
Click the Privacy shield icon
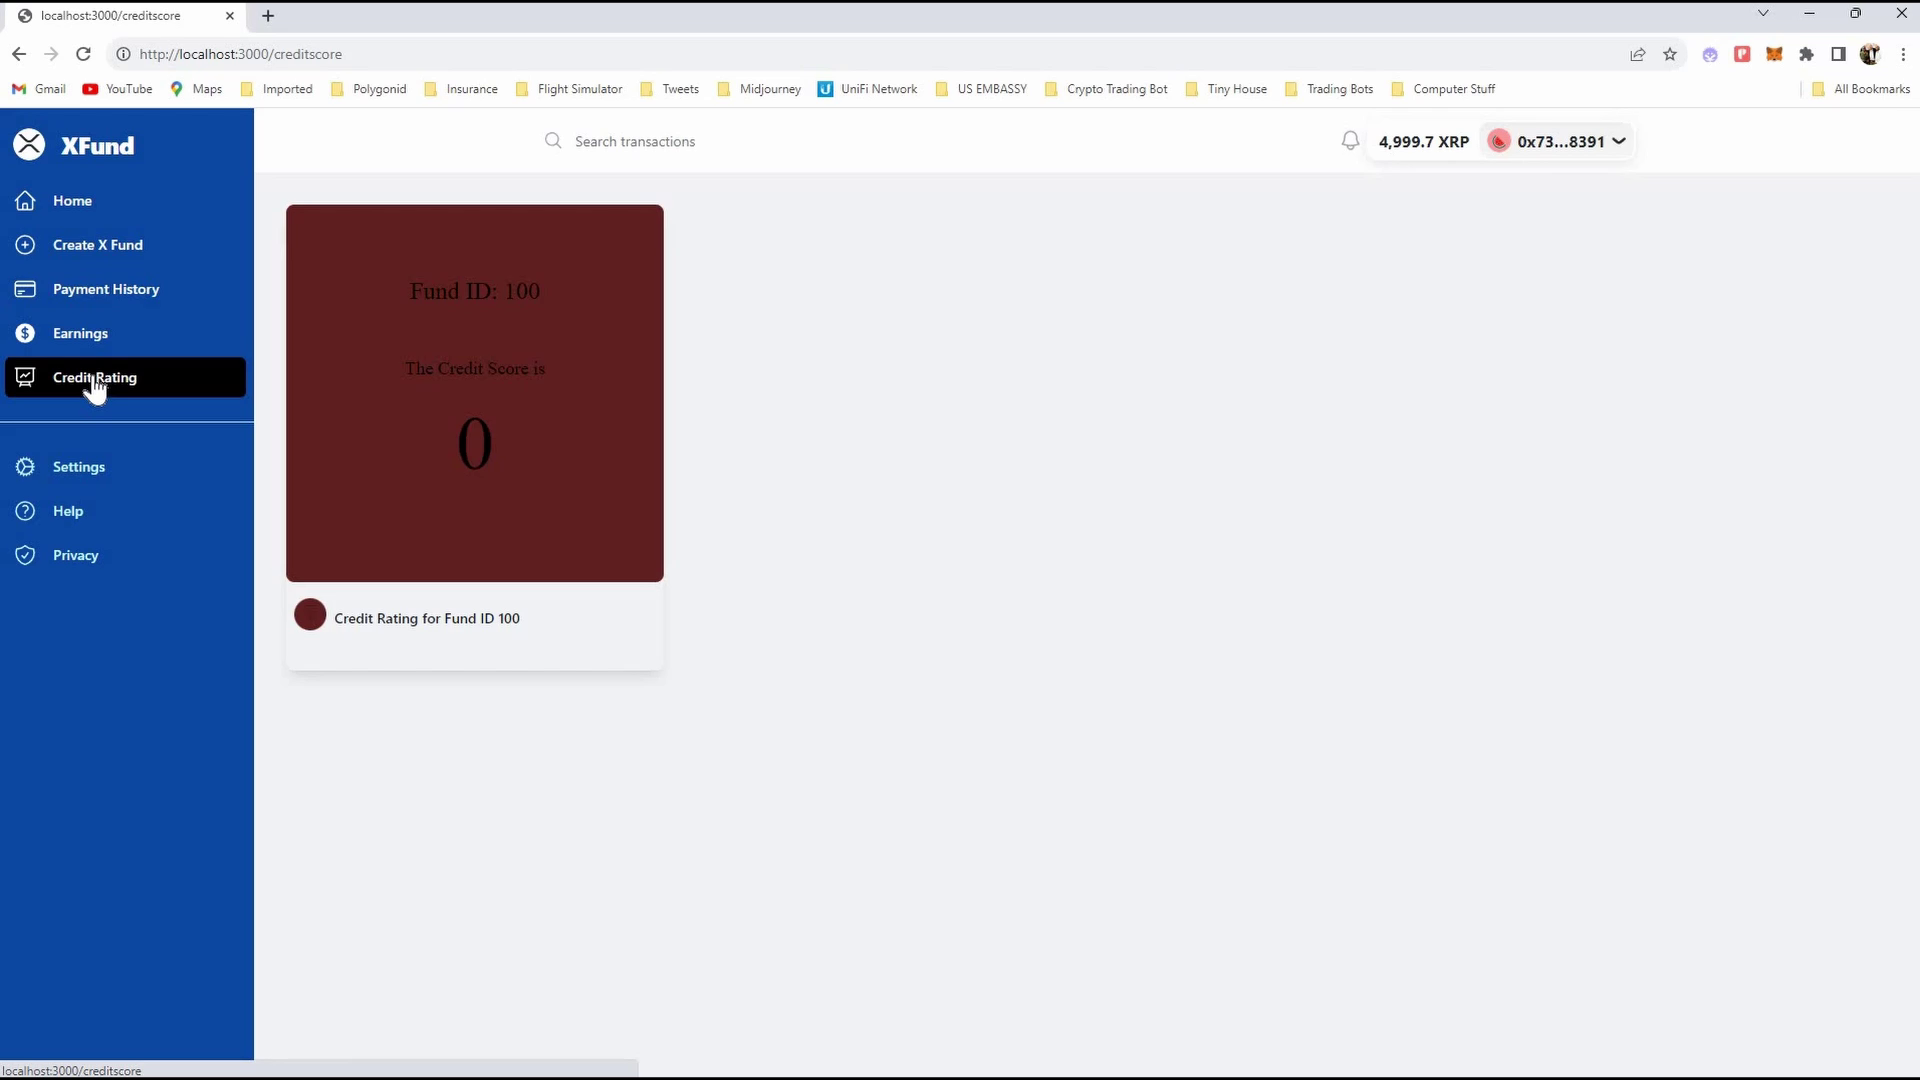click(25, 555)
